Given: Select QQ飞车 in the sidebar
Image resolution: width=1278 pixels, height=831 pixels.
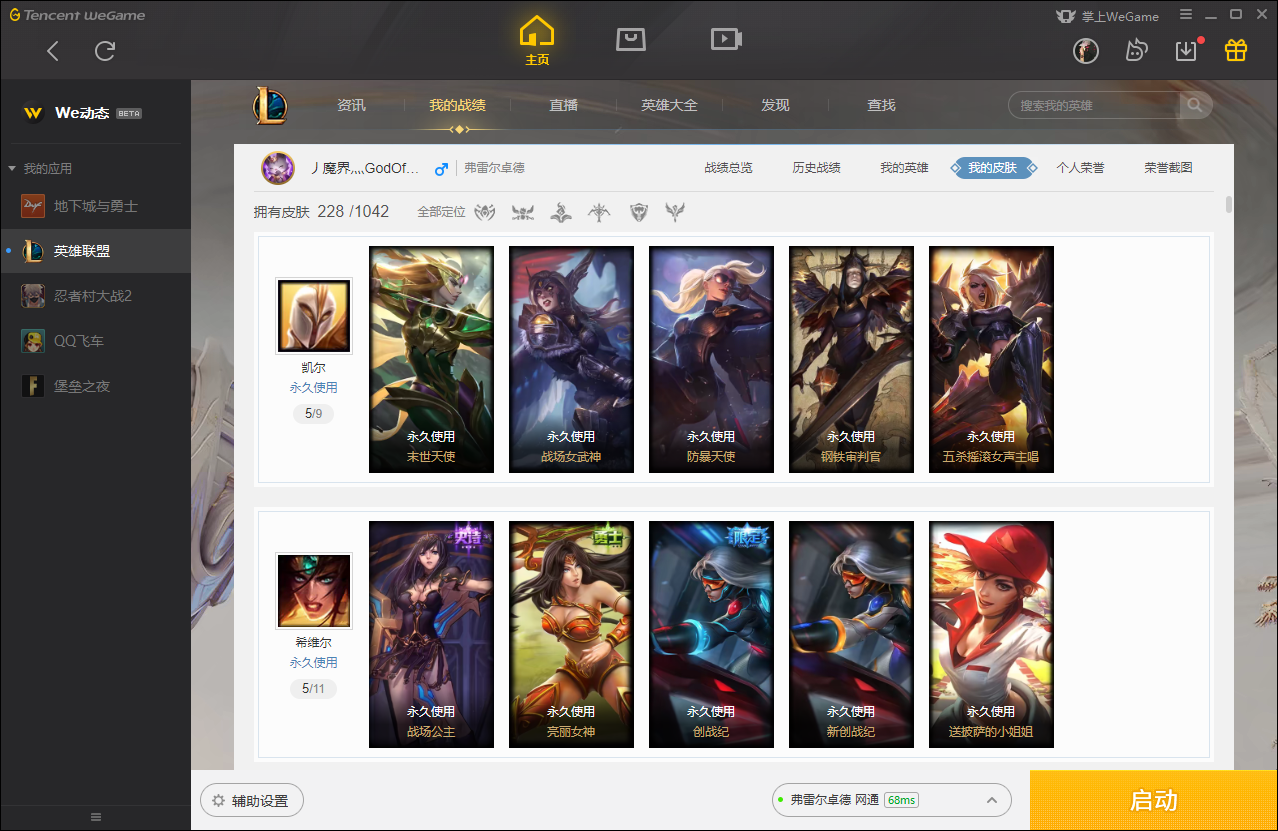Looking at the screenshot, I should pyautogui.click(x=95, y=341).
